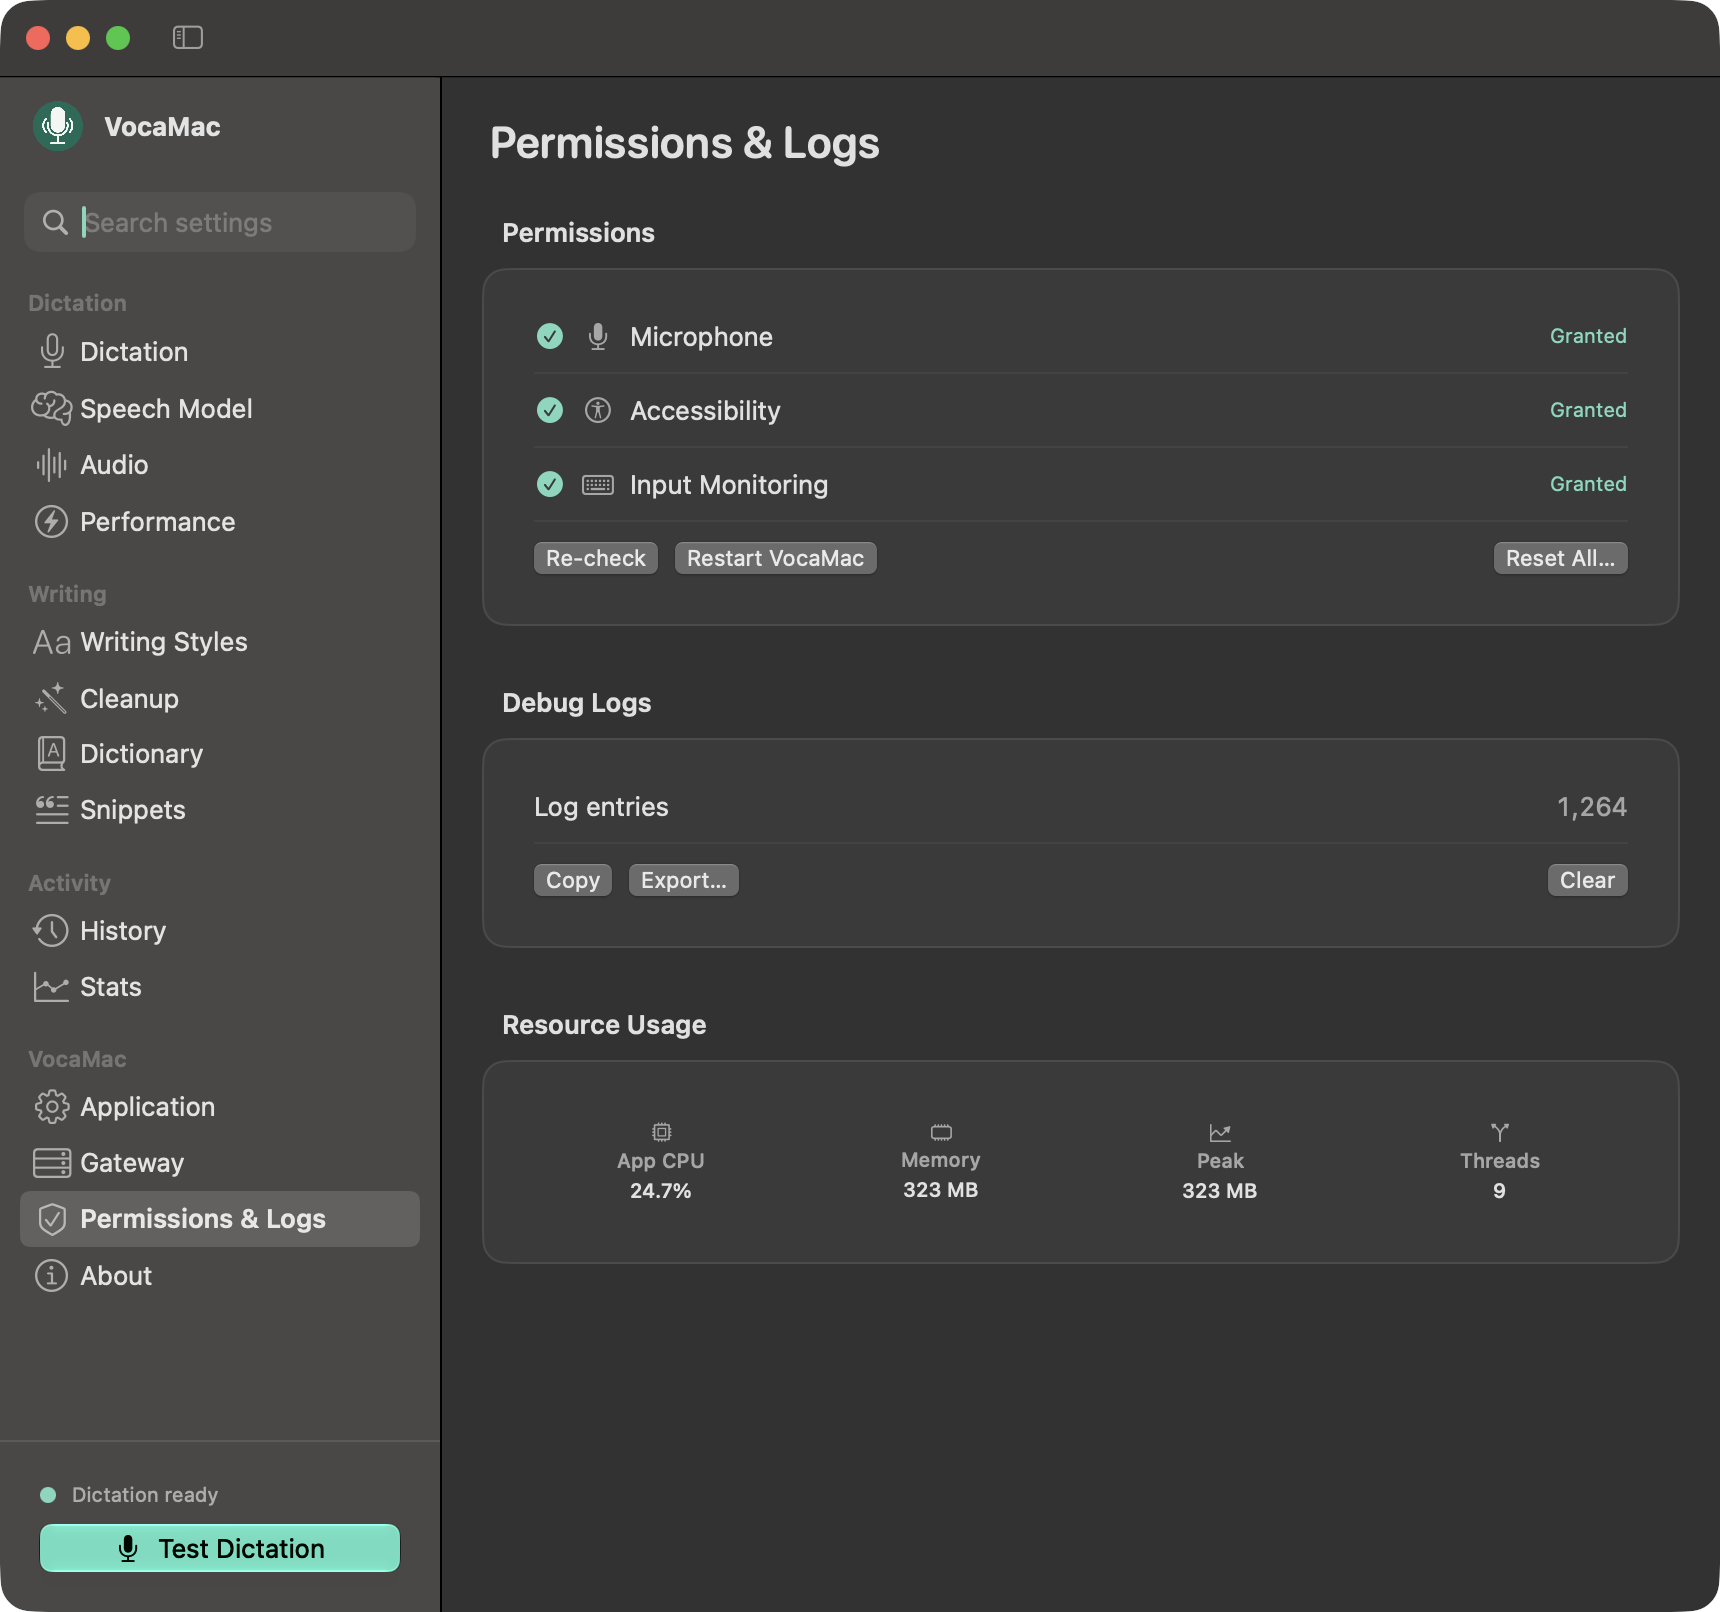Show the About page
This screenshot has width=1720, height=1612.
pos(220,1276)
